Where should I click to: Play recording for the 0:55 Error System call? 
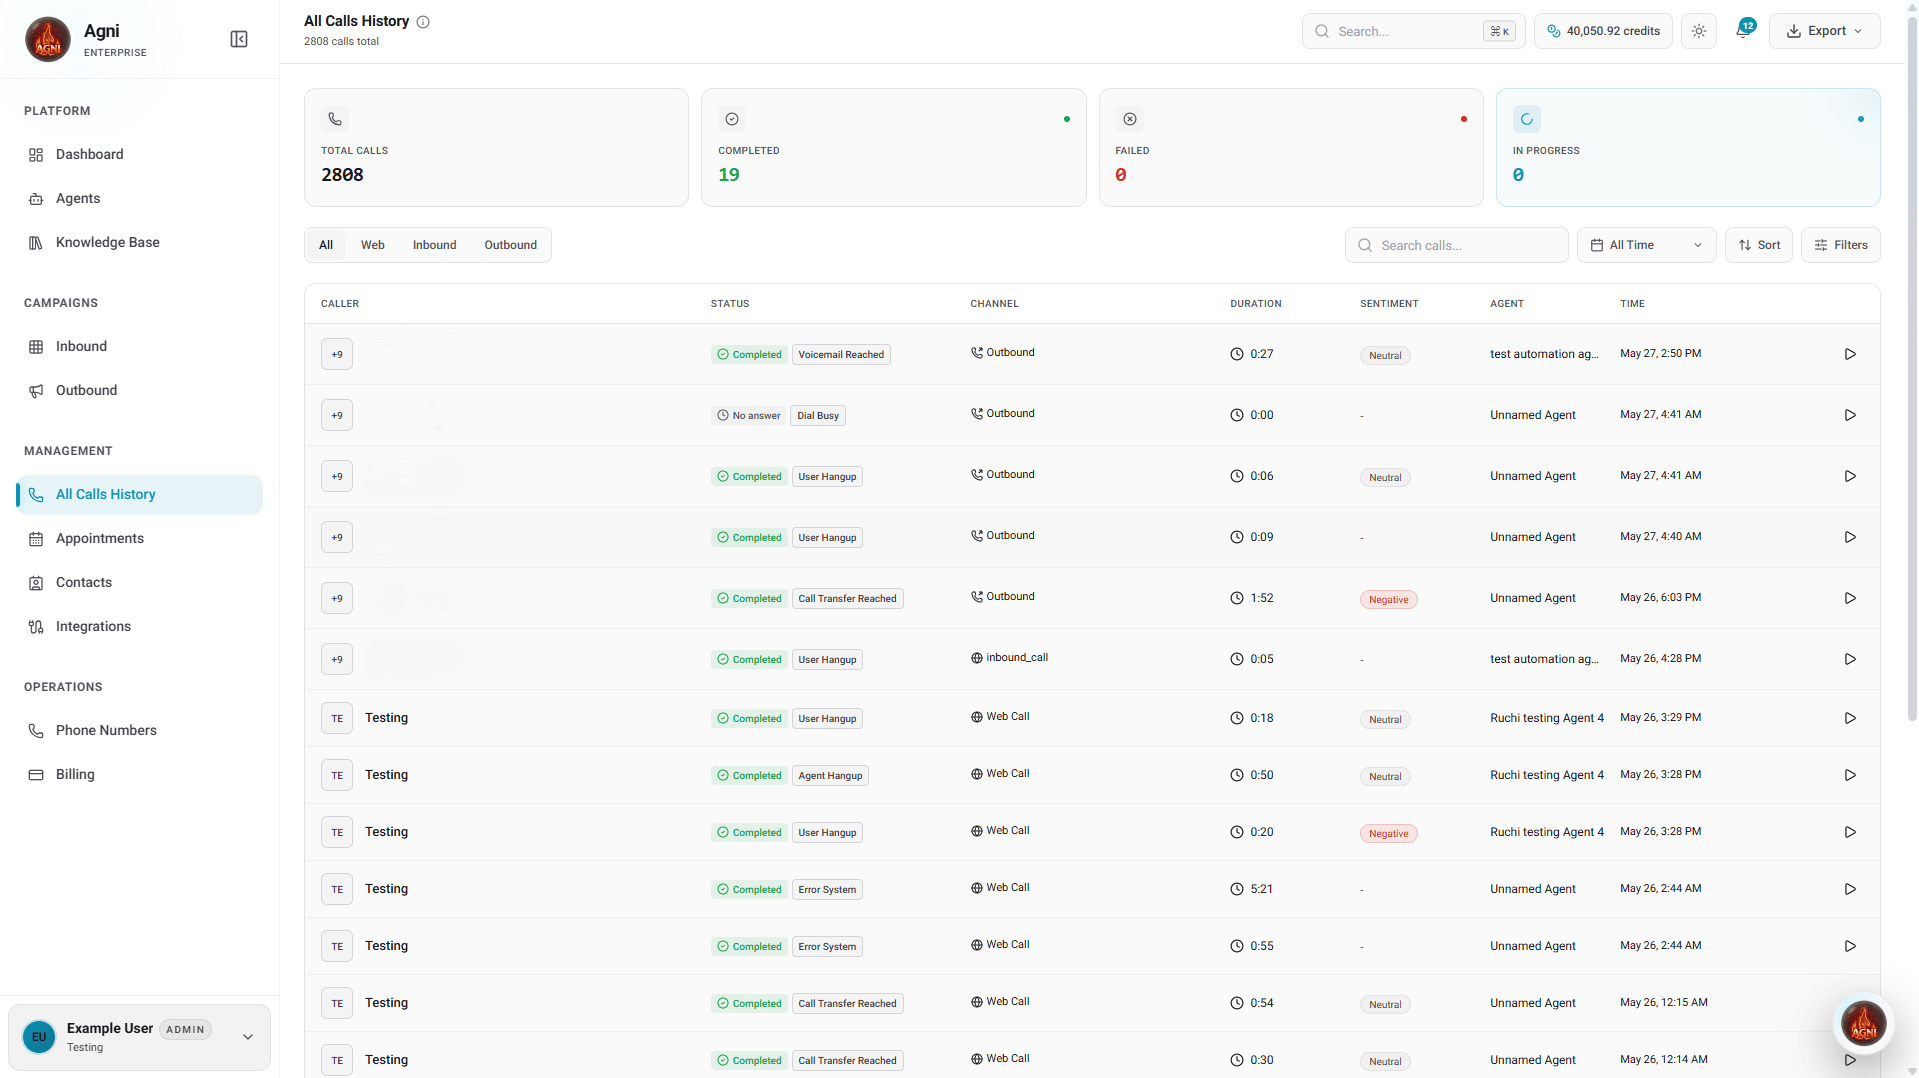coord(1850,946)
